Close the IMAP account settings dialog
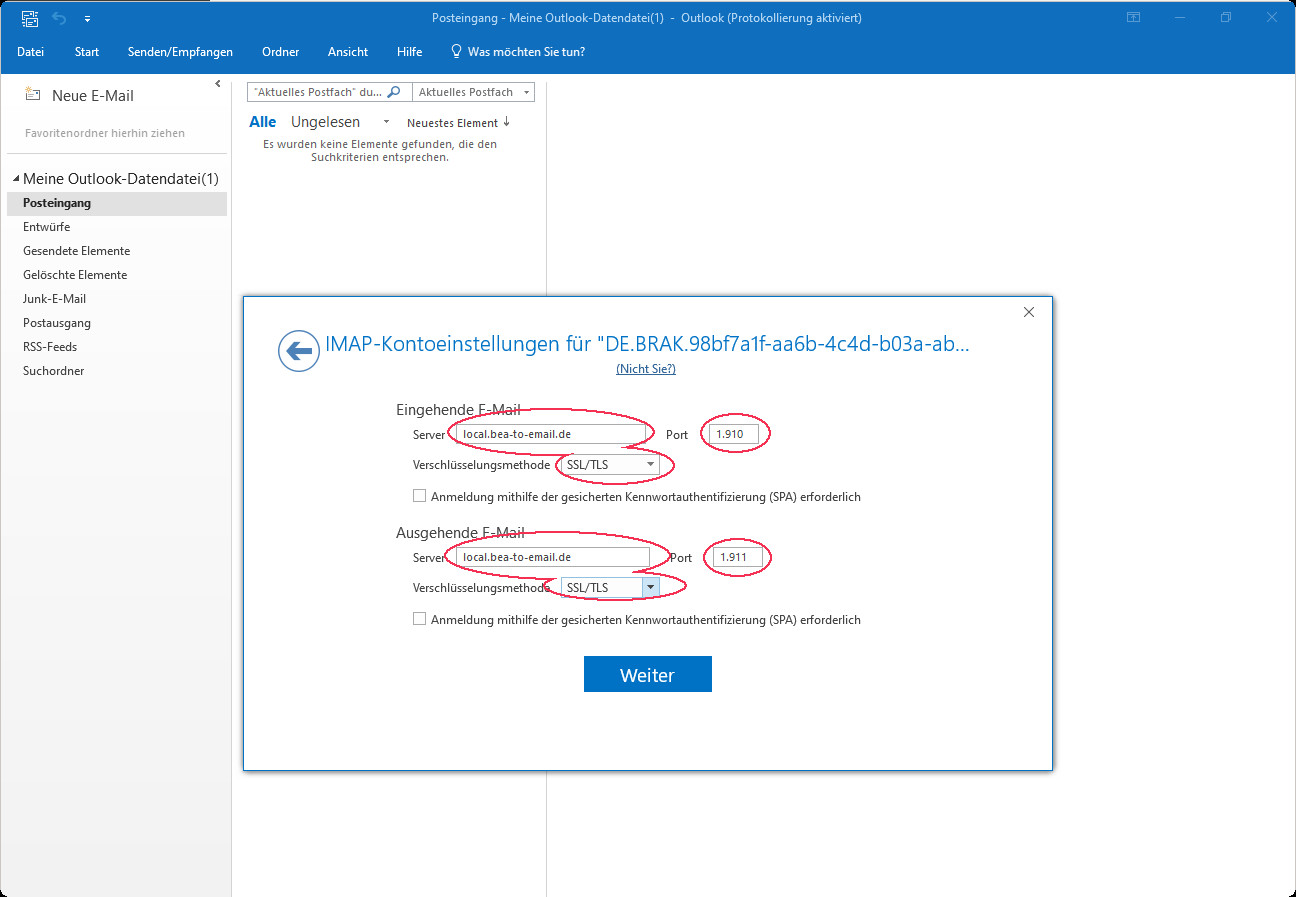This screenshot has height=897, width=1296. 1029,312
